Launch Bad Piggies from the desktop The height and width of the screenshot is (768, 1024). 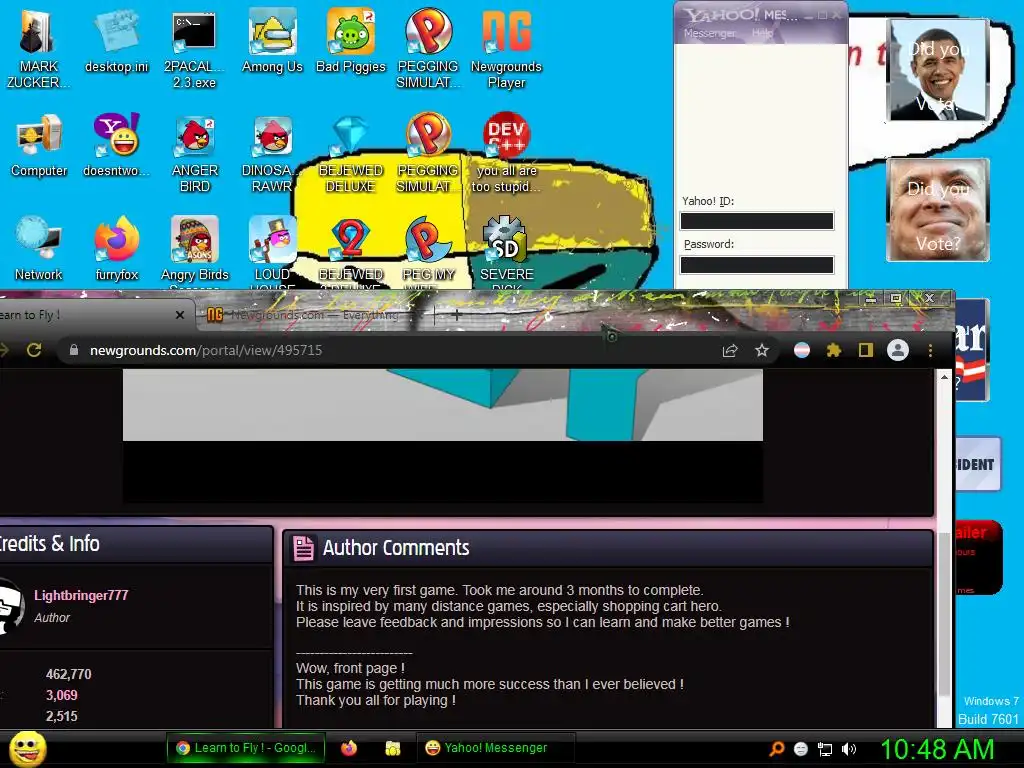pyautogui.click(x=351, y=42)
